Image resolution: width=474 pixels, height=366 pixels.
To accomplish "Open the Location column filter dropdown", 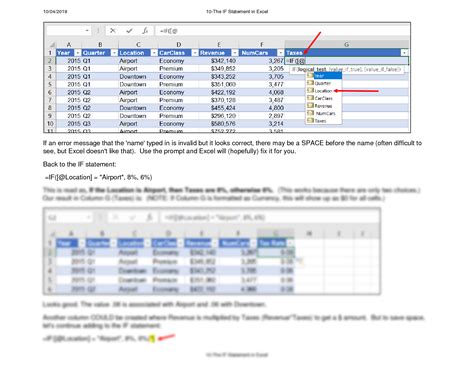I will (x=154, y=53).
